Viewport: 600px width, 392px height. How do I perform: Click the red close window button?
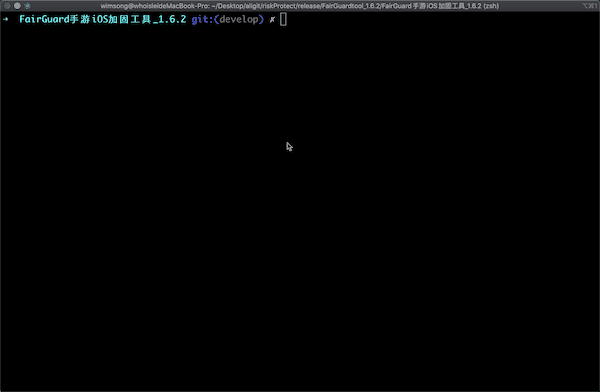click(x=7, y=6)
